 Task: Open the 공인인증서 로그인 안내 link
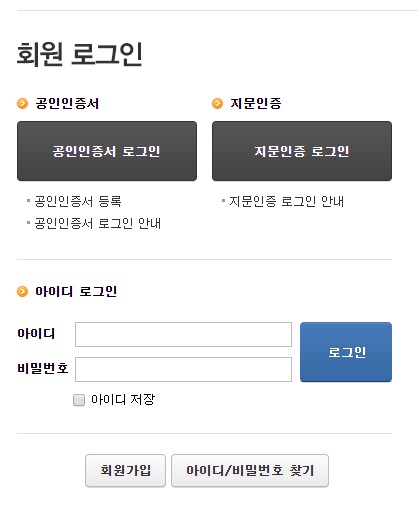(98, 223)
